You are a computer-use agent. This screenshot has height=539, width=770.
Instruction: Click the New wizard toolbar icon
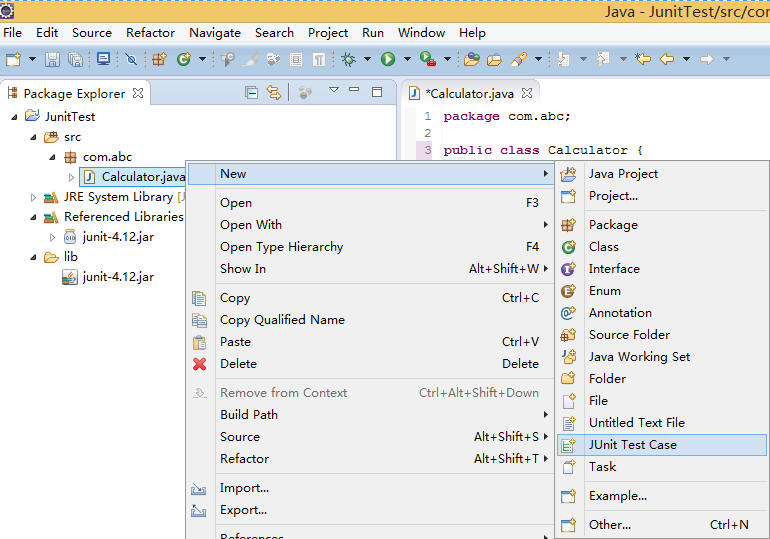click(13, 59)
